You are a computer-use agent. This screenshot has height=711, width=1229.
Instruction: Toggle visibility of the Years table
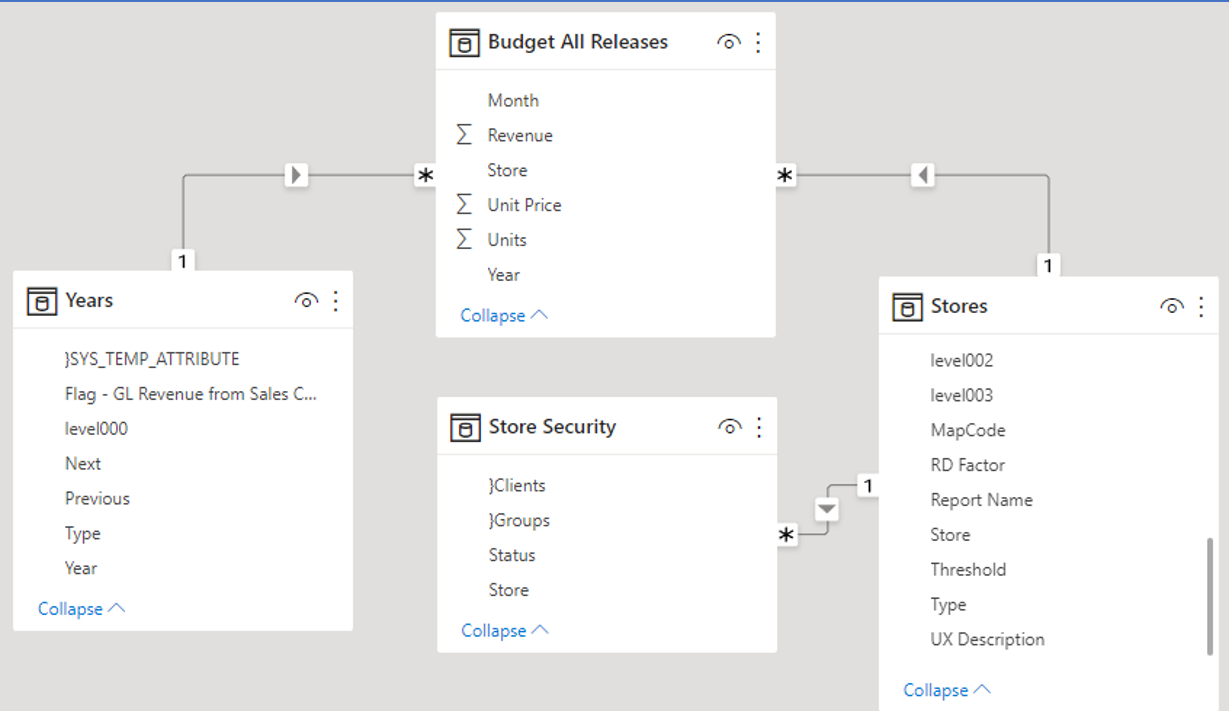306,301
